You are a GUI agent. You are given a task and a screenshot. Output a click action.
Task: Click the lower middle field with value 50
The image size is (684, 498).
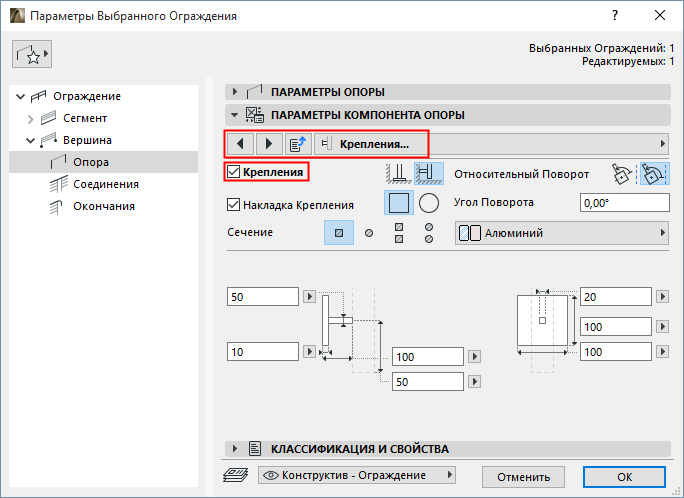pyautogui.click(x=428, y=382)
